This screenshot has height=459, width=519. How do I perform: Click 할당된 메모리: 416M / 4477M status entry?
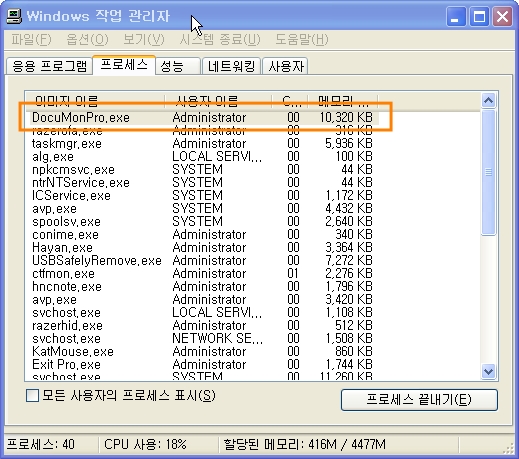point(305,444)
